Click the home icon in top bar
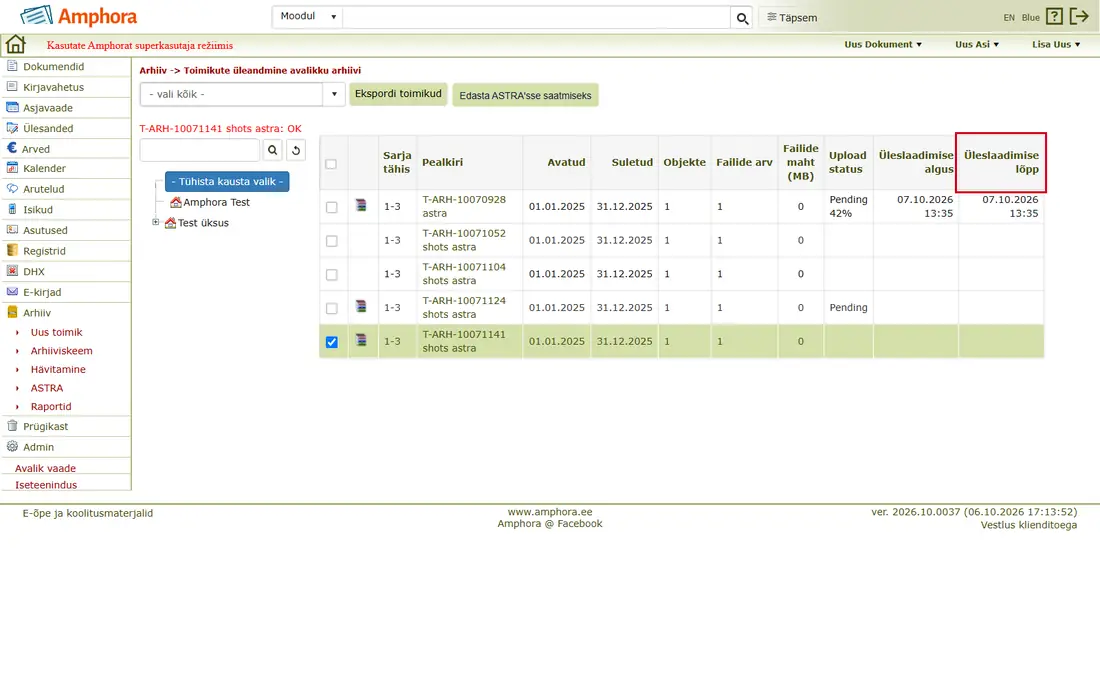The width and height of the screenshot is (1100, 688). click(15, 44)
